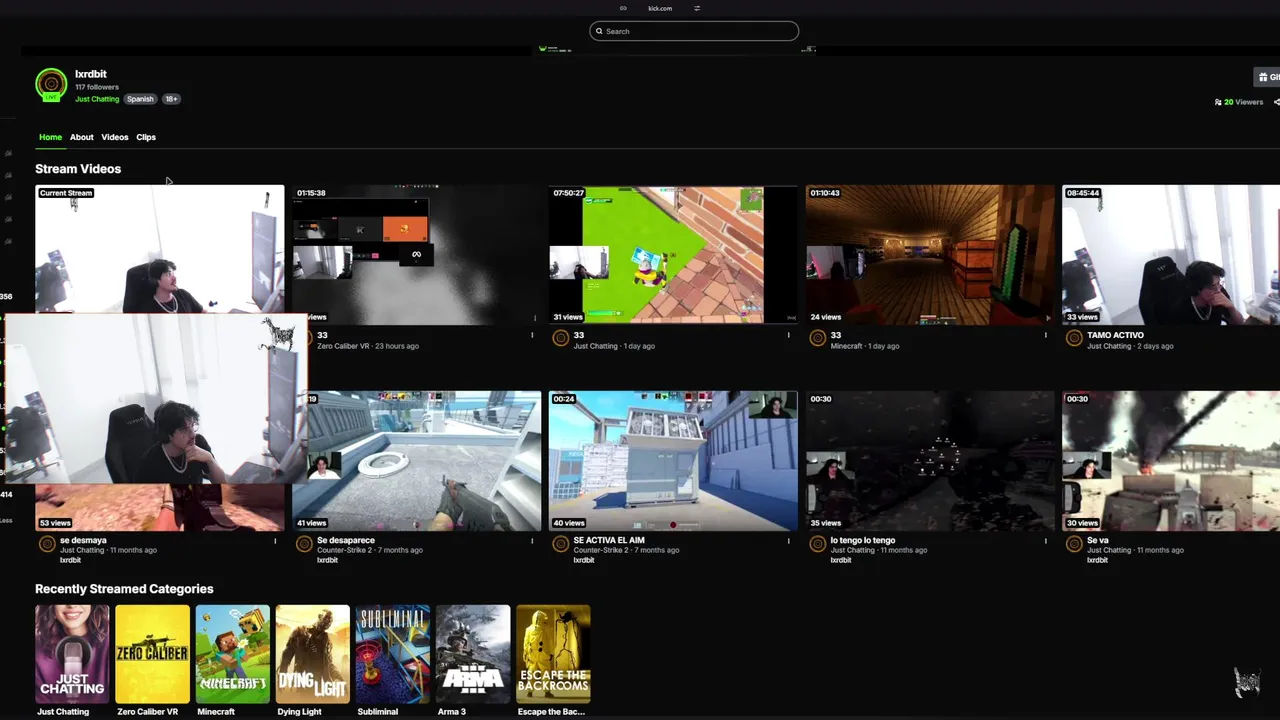Image resolution: width=1280 pixels, height=720 pixels.
Task: Click the 'se desmaya' video title
Action: tap(83, 540)
